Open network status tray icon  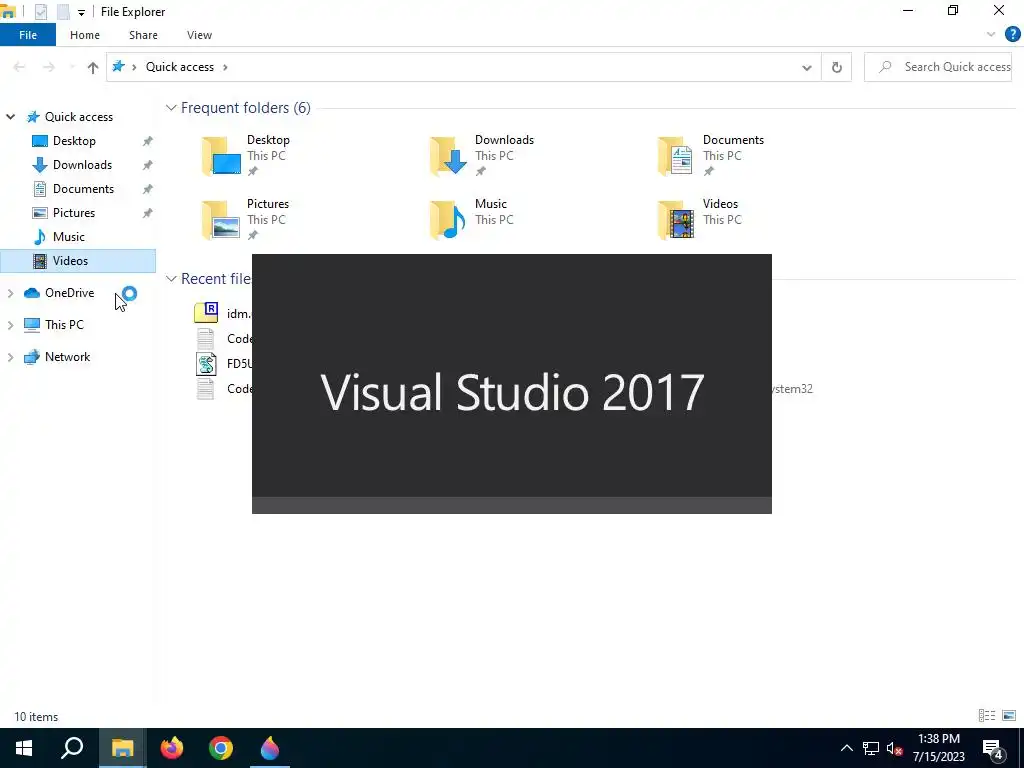click(871, 748)
